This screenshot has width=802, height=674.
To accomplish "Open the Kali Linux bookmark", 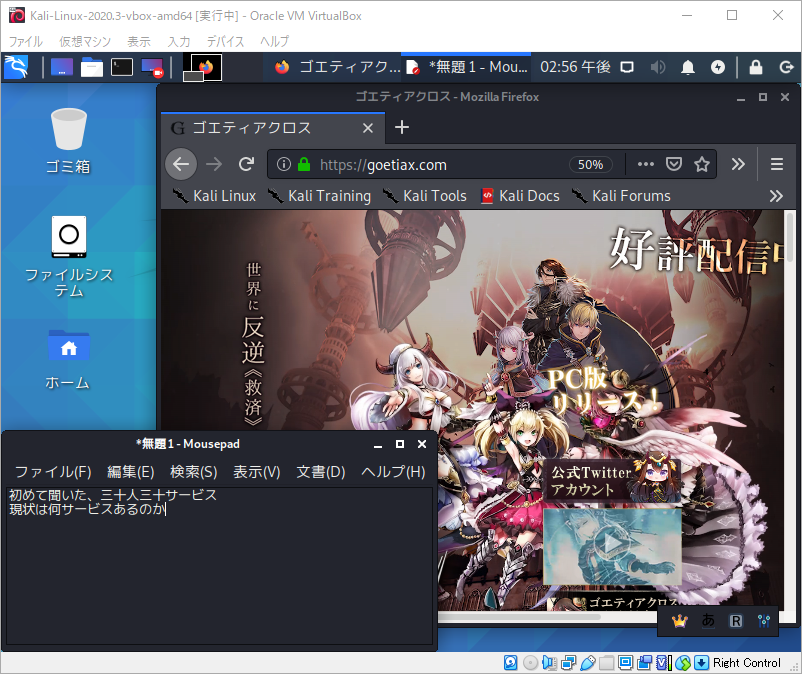I will point(214,196).
